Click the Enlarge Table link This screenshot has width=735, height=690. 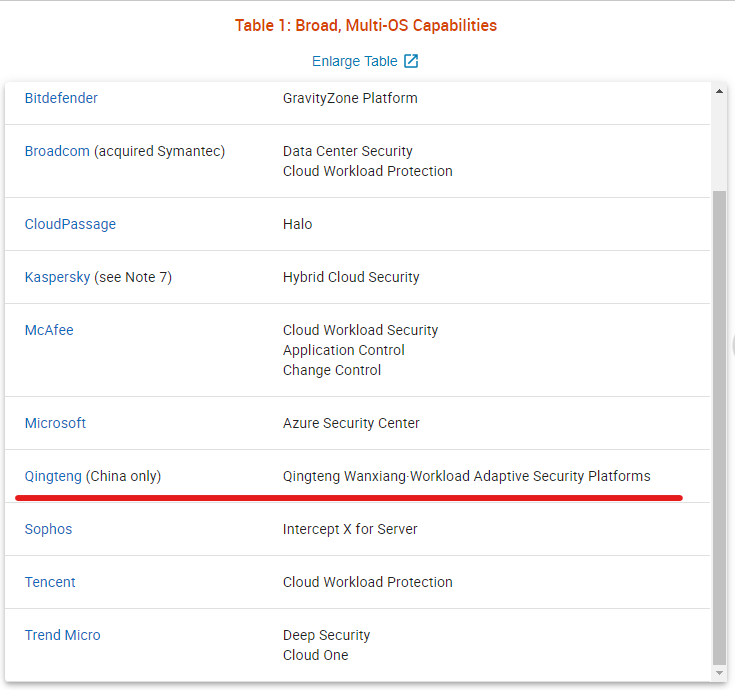pyautogui.click(x=355, y=61)
